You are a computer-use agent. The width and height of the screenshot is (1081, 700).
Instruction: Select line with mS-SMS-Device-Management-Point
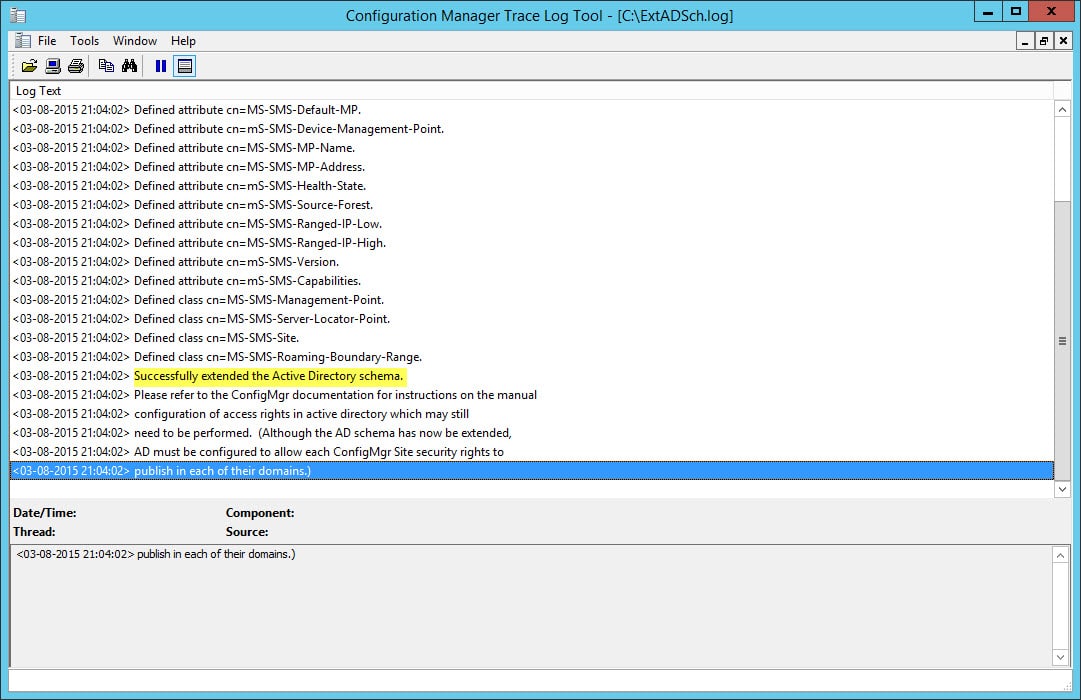coord(532,129)
